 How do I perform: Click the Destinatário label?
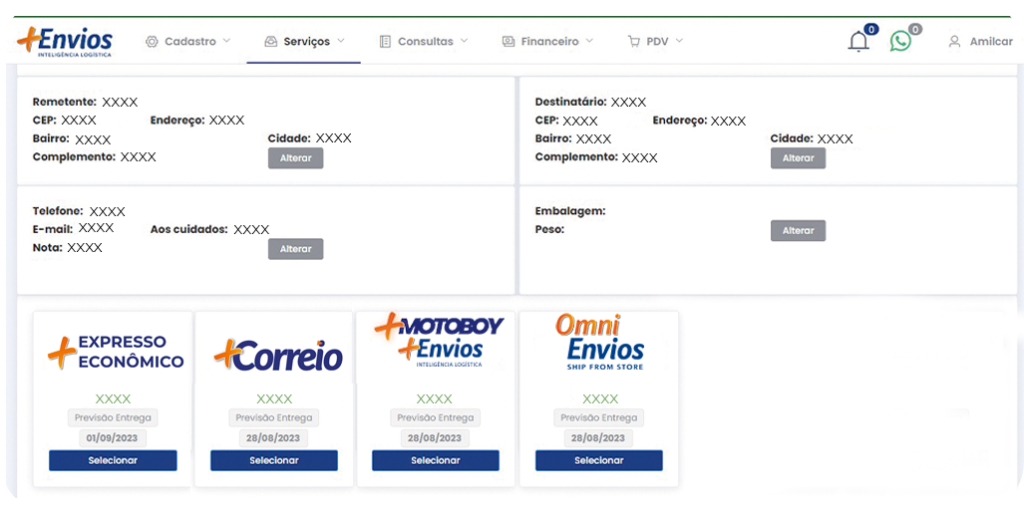(x=571, y=102)
